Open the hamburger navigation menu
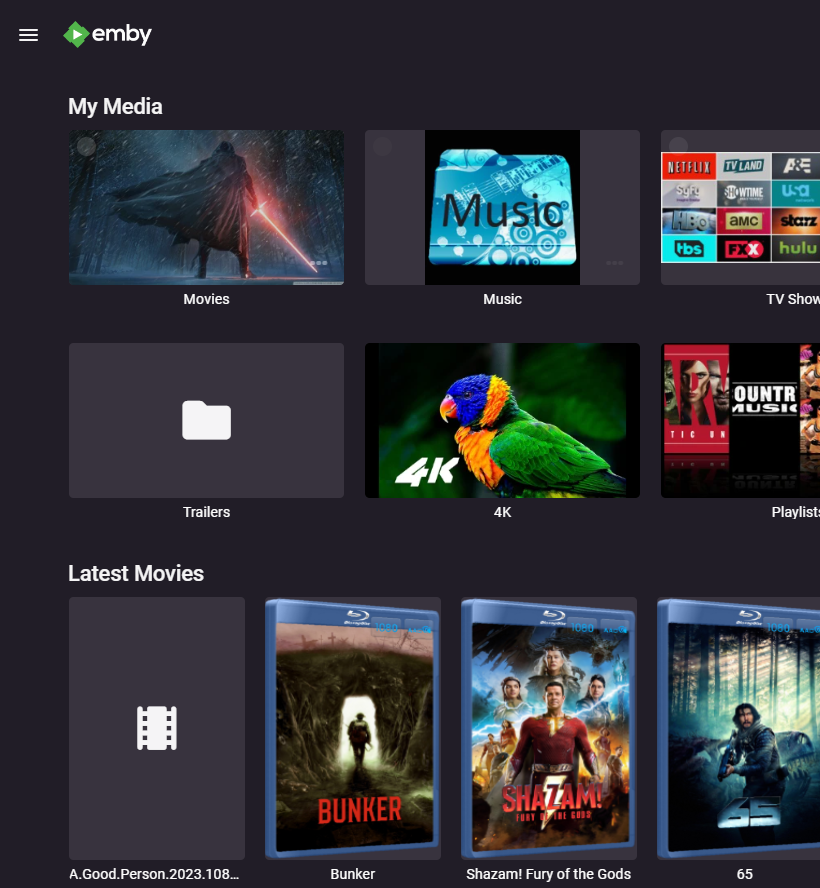Viewport: 820px width, 888px height. pyautogui.click(x=28, y=35)
